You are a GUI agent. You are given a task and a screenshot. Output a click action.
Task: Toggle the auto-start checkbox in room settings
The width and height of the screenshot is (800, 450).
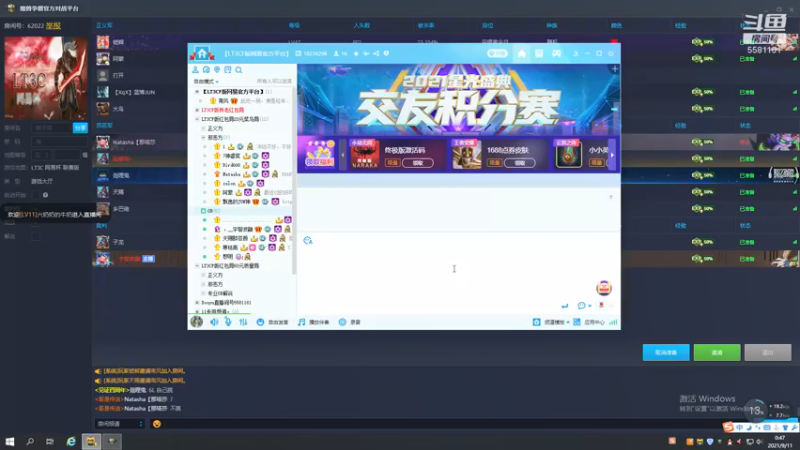(x=35, y=195)
